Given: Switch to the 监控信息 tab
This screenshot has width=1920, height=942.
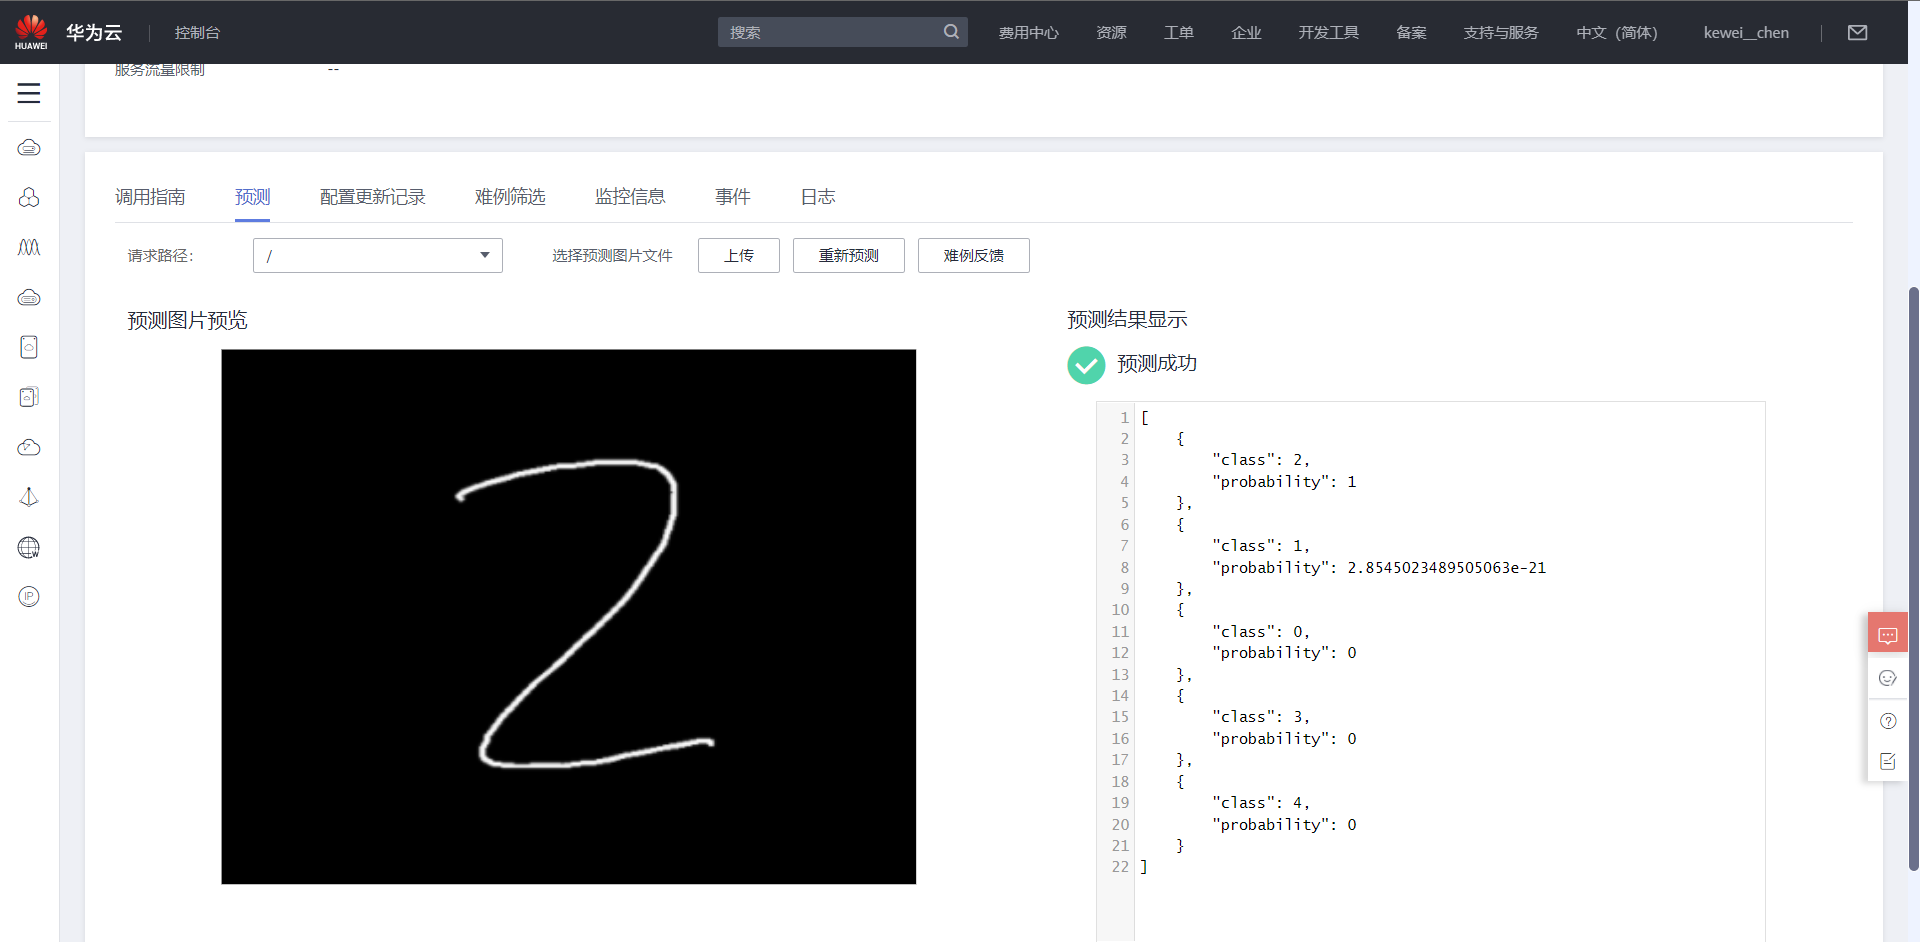Looking at the screenshot, I should (x=630, y=197).
